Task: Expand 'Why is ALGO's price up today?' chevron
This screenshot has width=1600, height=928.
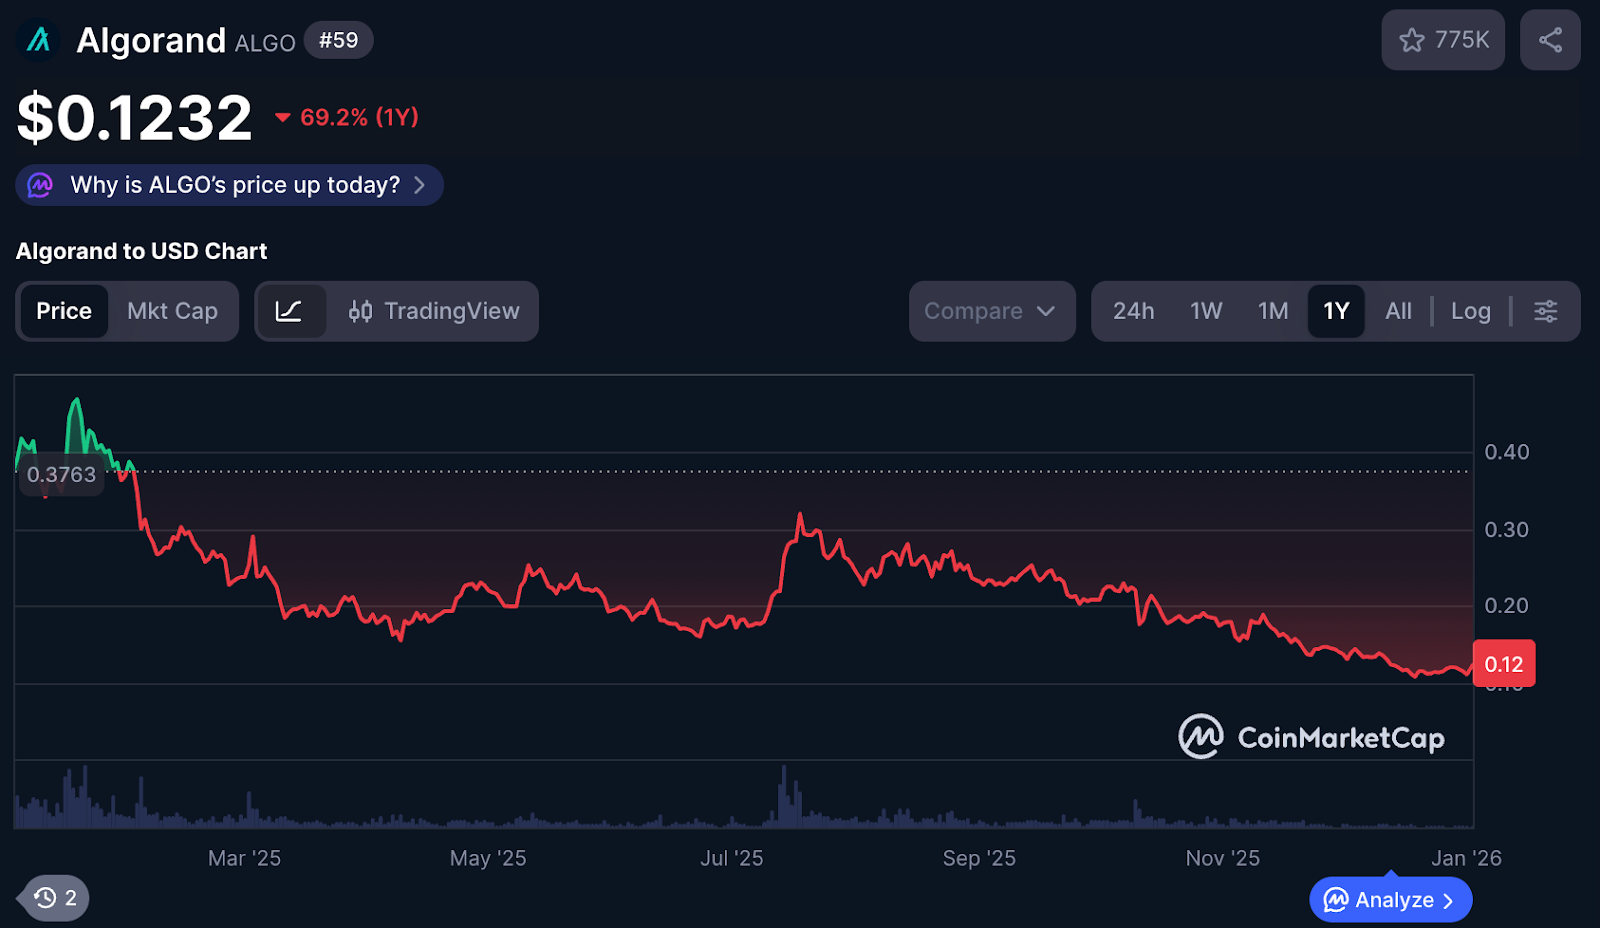Action: tap(420, 184)
